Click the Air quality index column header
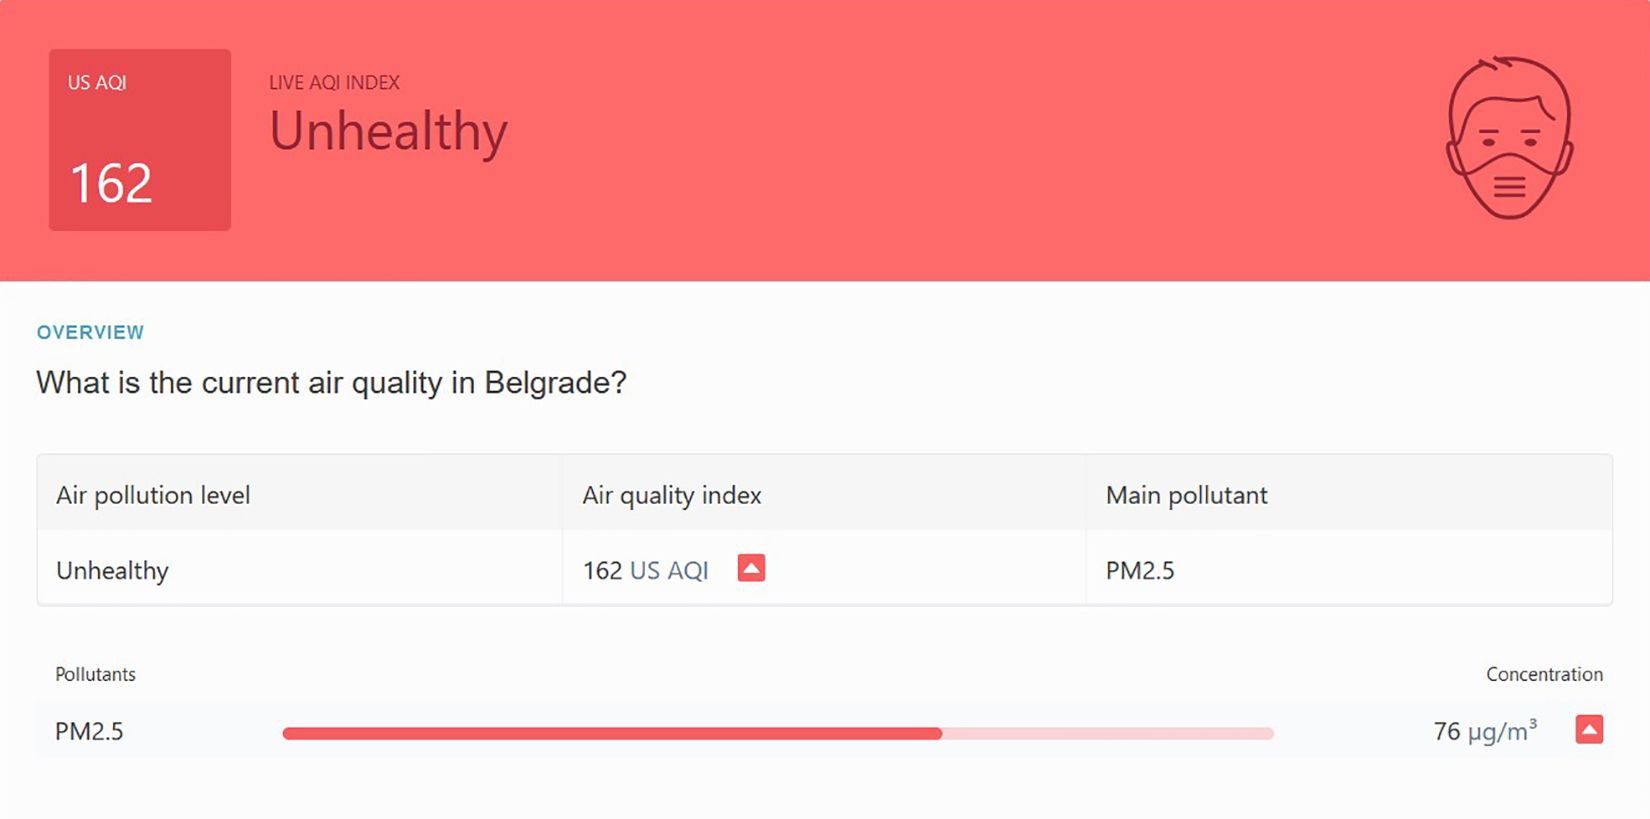The image size is (1650, 819). (672, 495)
